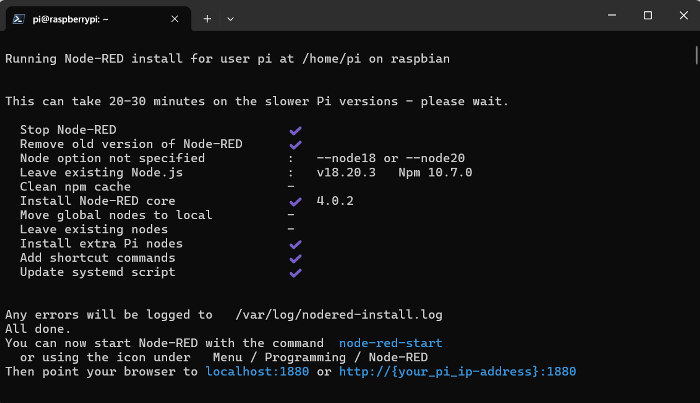Click the localhost:1880 link
This screenshot has width=700, height=403.
click(x=257, y=372)
